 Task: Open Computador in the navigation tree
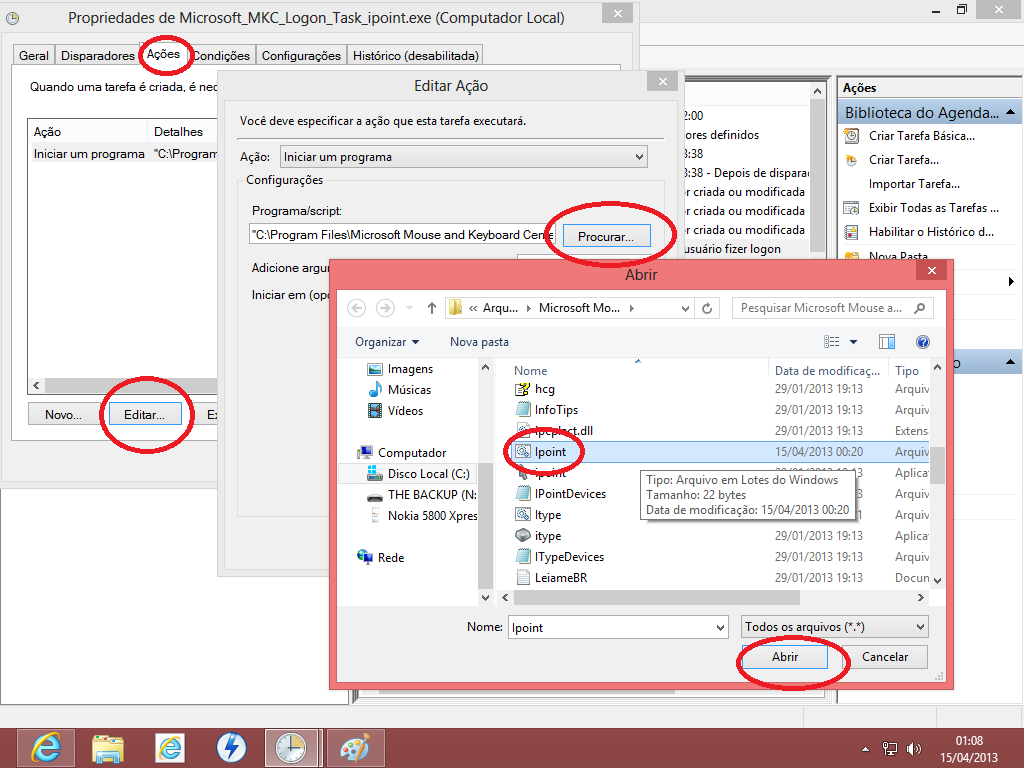click(x=402, y=453)
